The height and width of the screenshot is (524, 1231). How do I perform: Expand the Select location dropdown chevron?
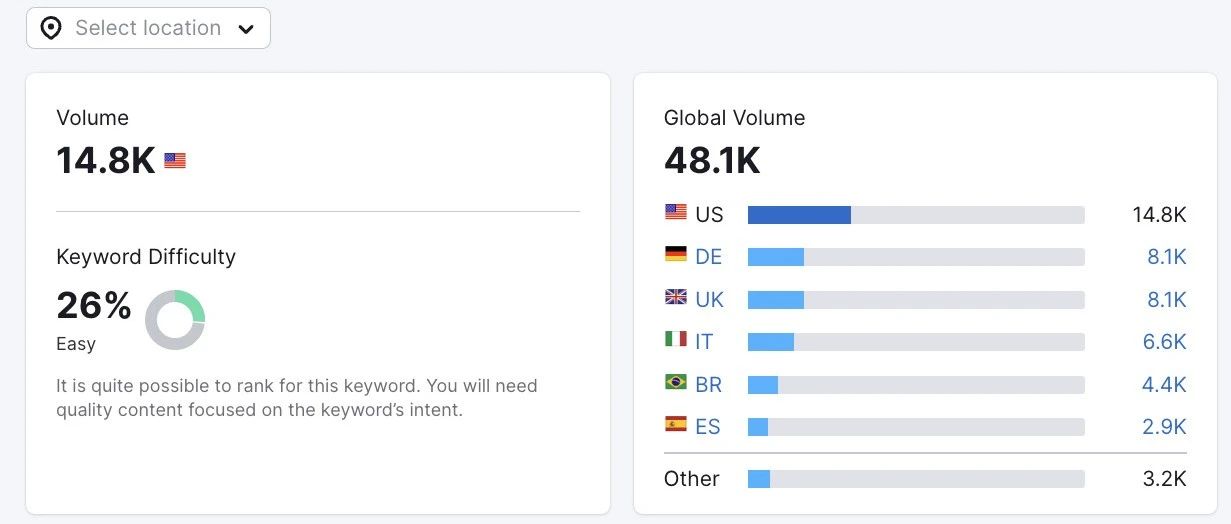tap(246, 29)
